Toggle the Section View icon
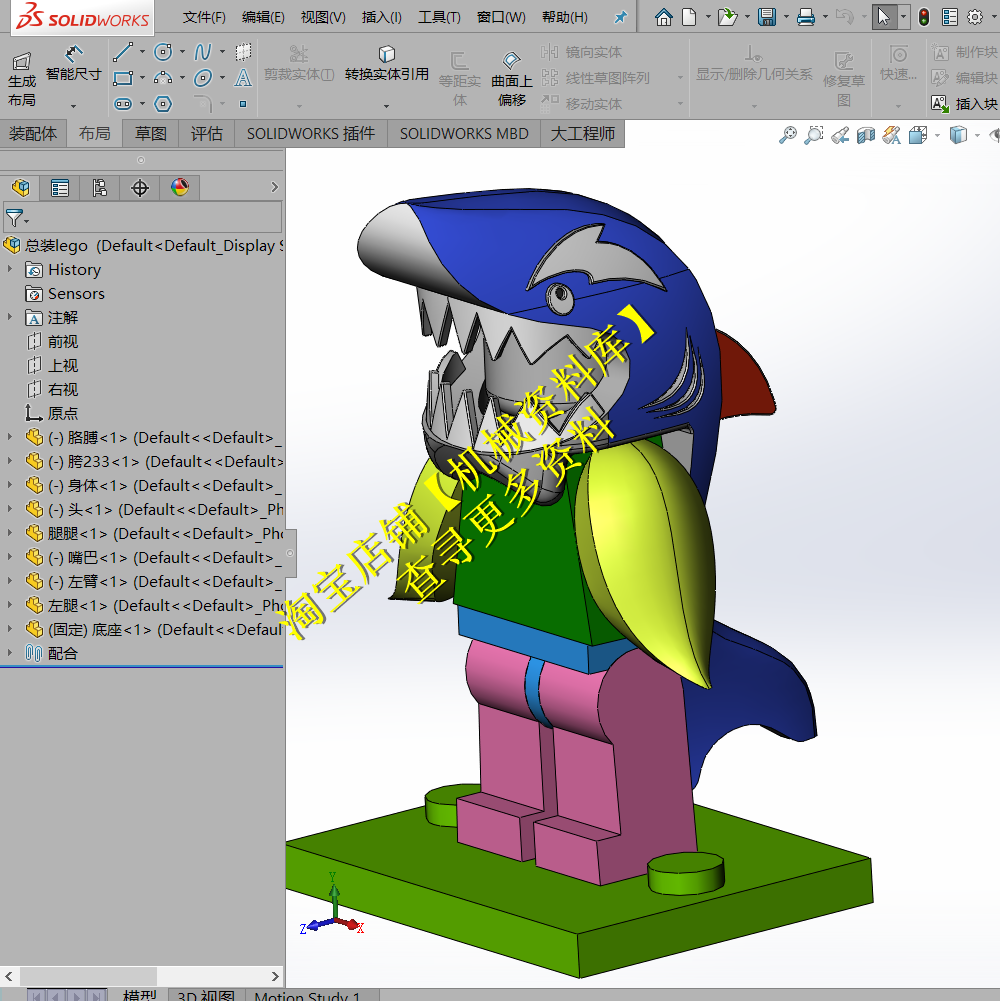The height and width of the screenshot is (1001, 1000). [x=866, y=135]
